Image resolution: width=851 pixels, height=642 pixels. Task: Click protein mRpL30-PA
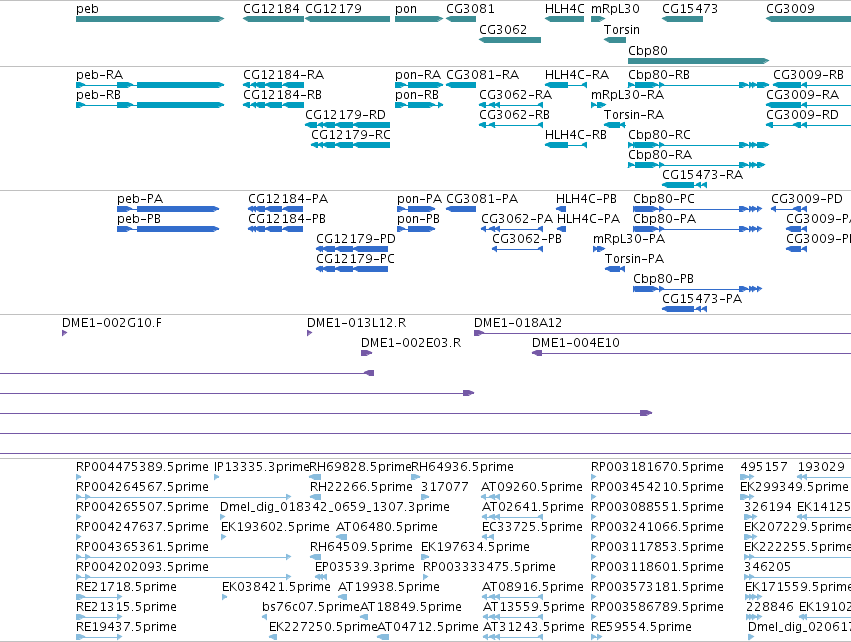629,239
